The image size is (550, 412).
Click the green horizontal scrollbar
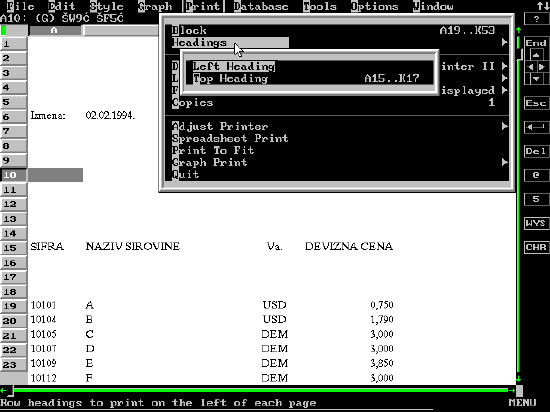point(260,390)
